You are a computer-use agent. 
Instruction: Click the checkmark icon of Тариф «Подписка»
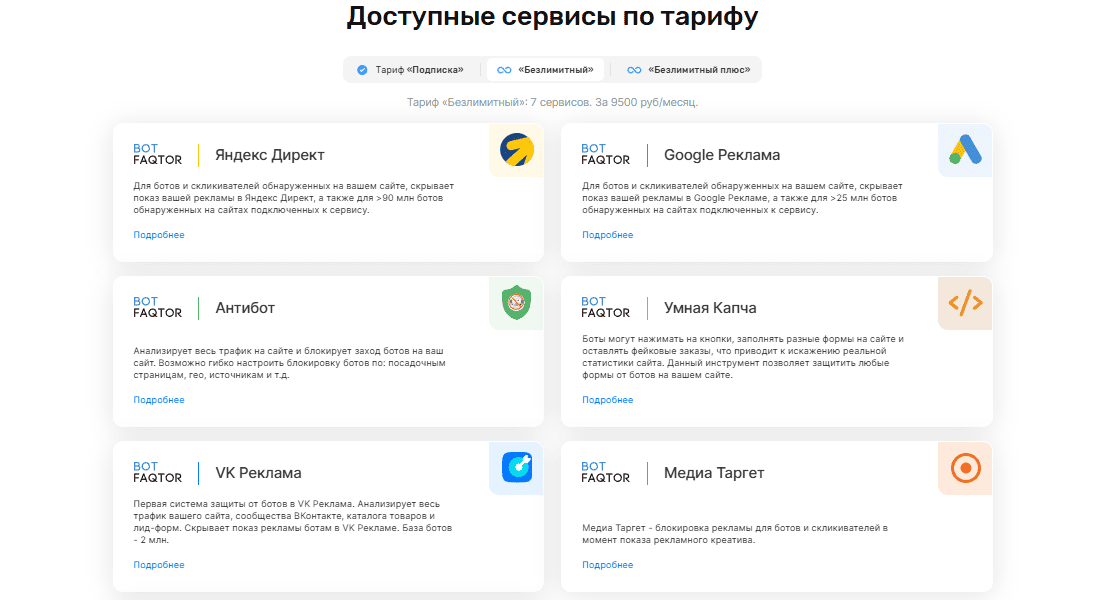pos(362,70)
